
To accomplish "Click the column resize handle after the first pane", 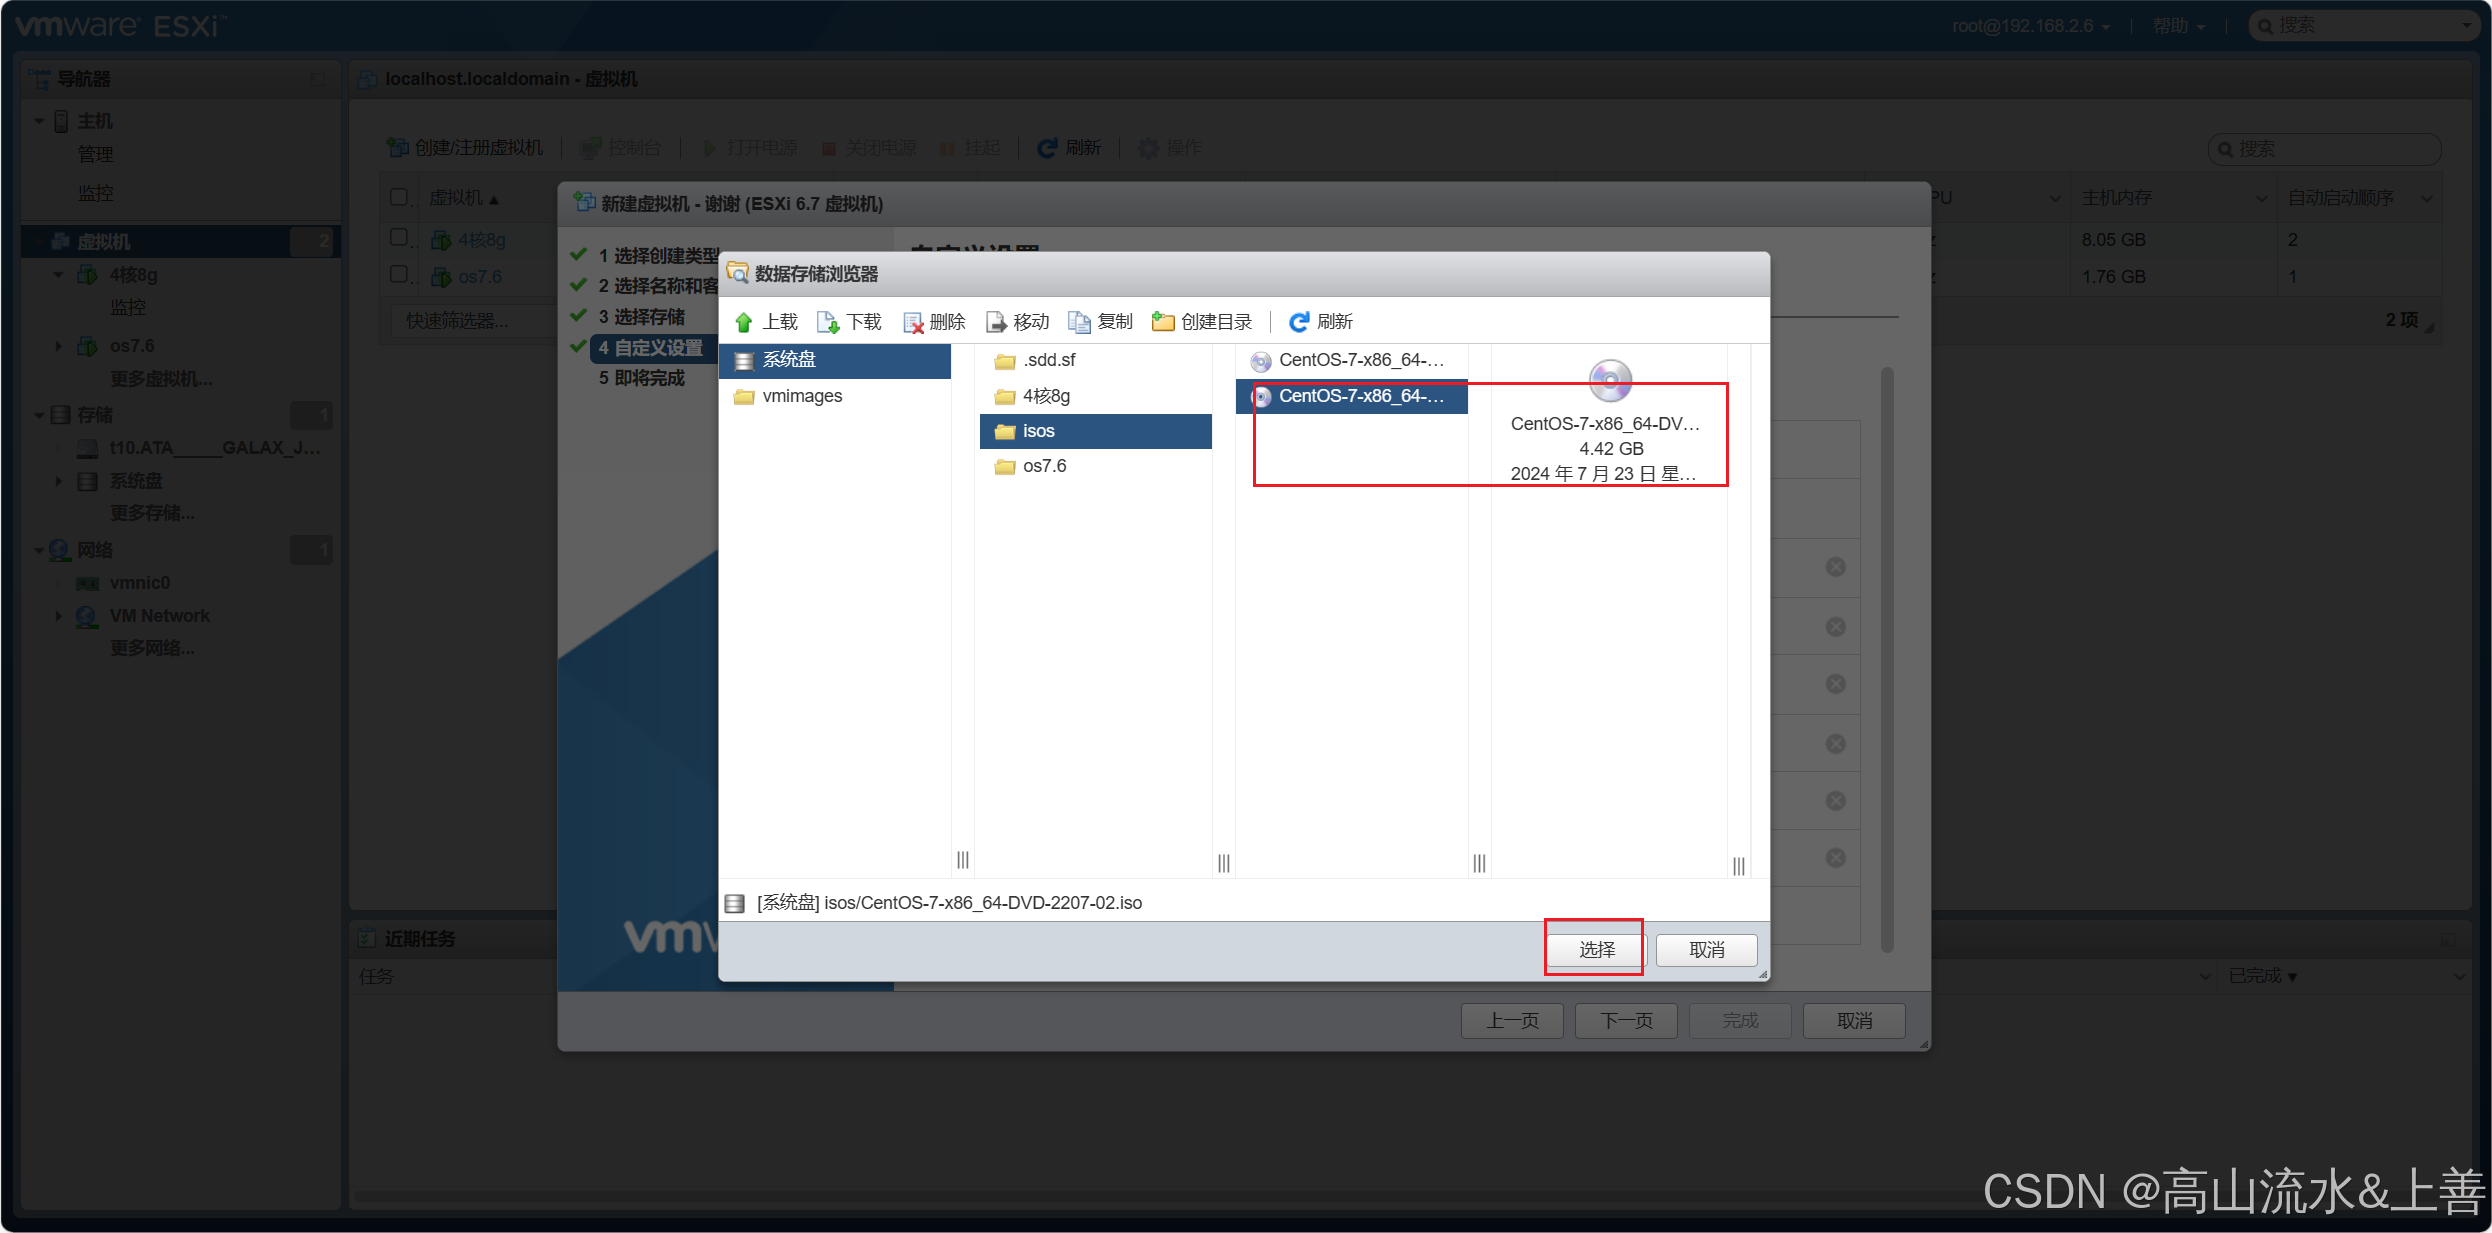I will tap(962, 861).
